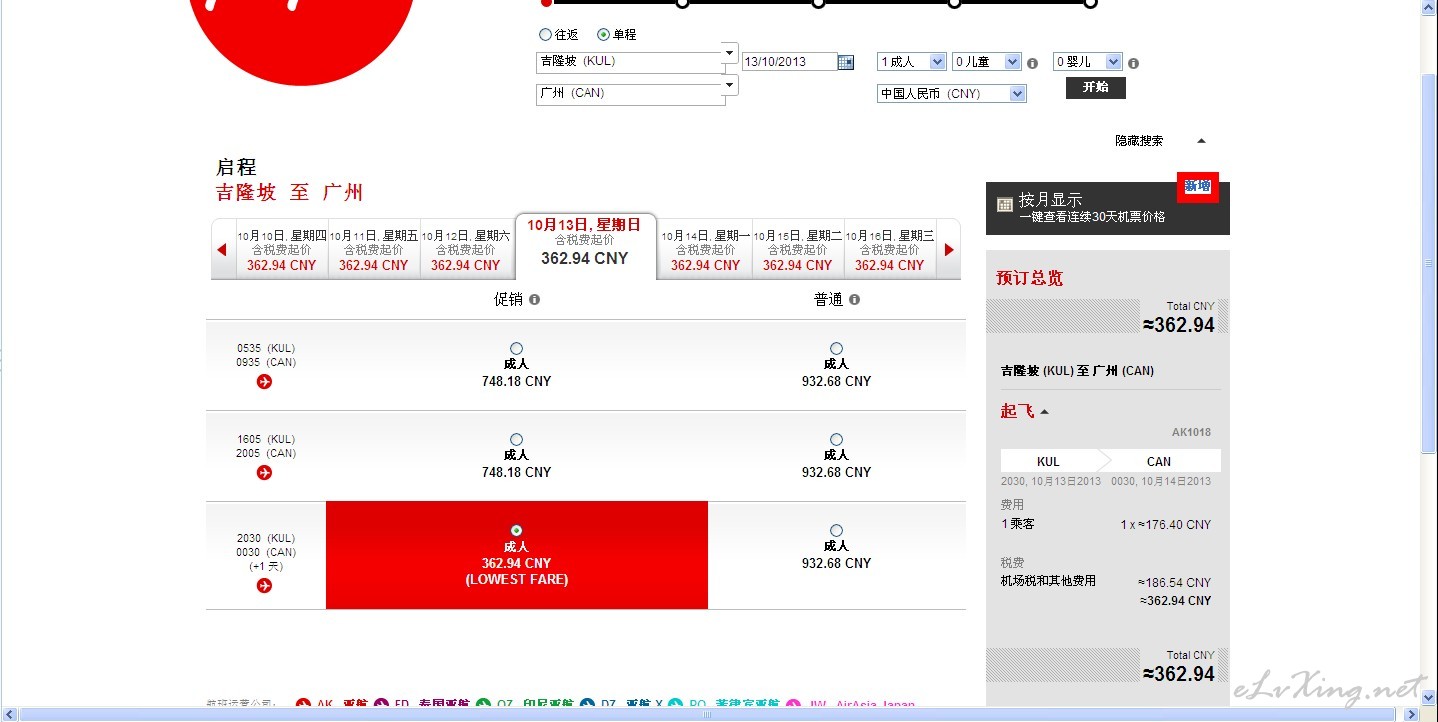Image resolution: width=1438 pixels, height=722 pixels.
Task: Open the 成人 passenger count dropdown
Action: (911, 62)
